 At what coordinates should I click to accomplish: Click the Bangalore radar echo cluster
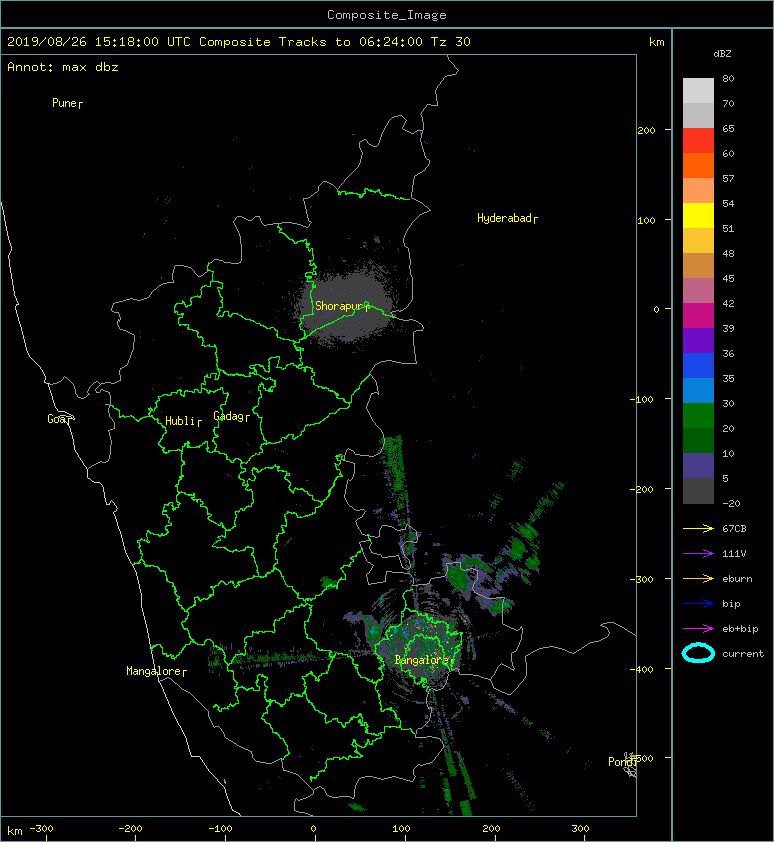tap(419, 647)
